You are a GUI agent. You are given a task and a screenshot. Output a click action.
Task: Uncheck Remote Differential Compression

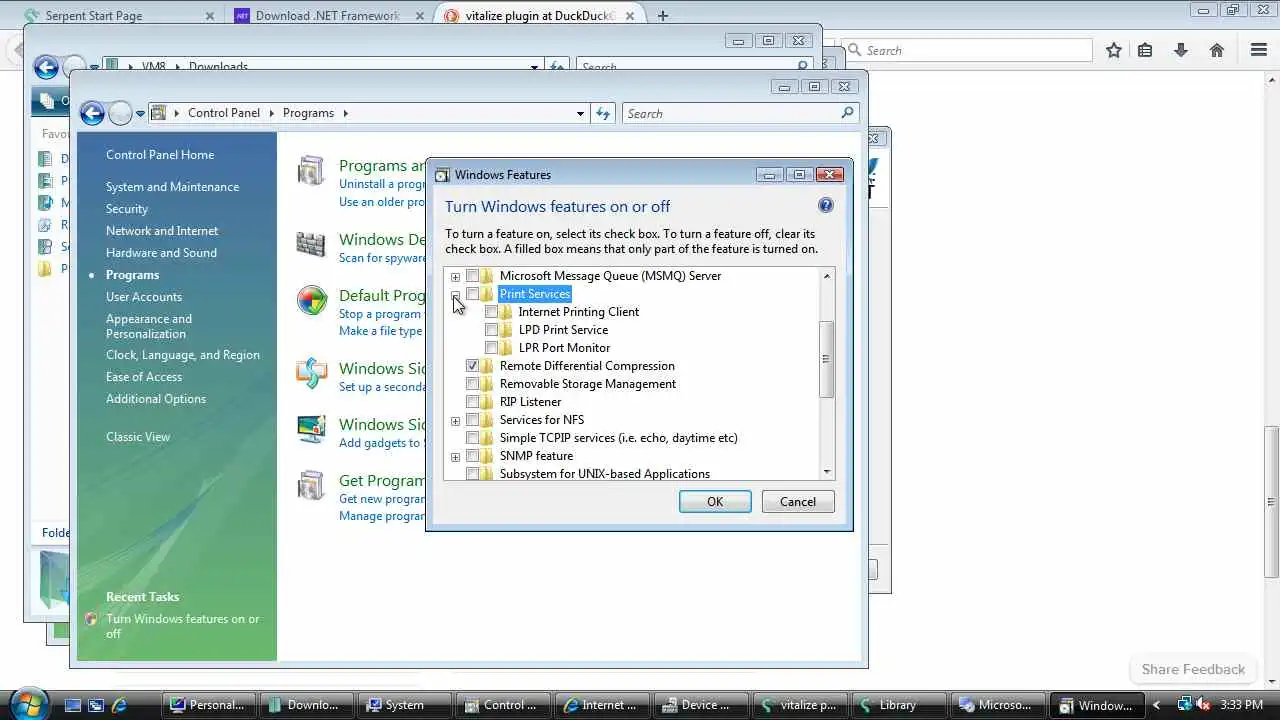pyautogui.click(x=472, y=366)
